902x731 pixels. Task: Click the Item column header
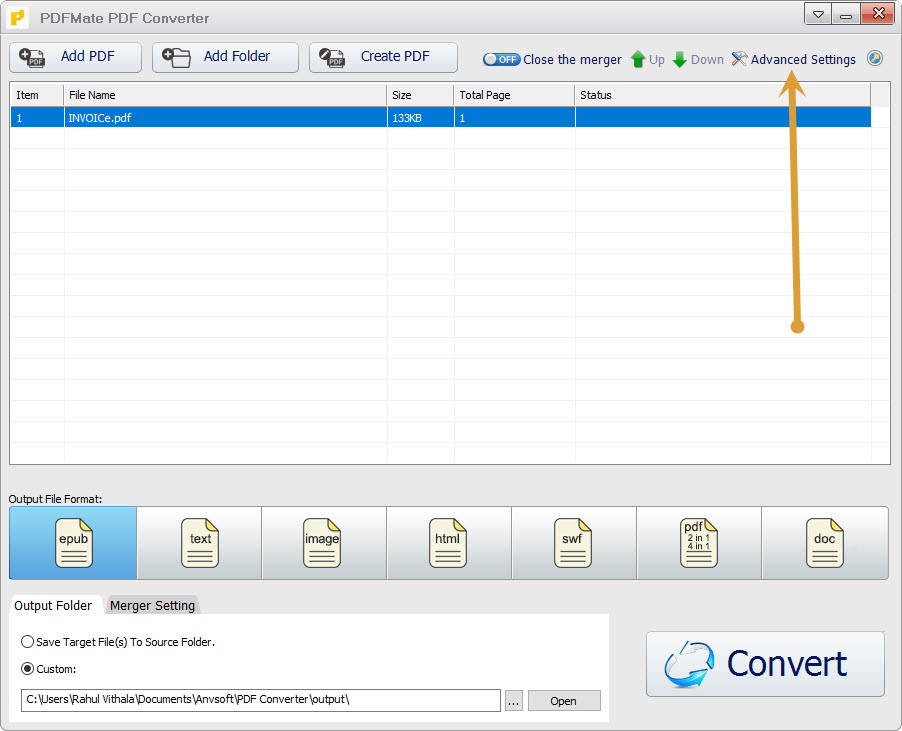37,95
